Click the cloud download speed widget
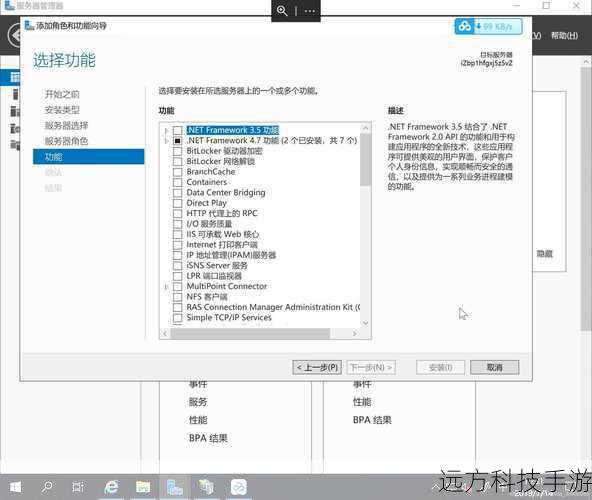The height and width of the screenshot is (500, 592). [489, 27]
